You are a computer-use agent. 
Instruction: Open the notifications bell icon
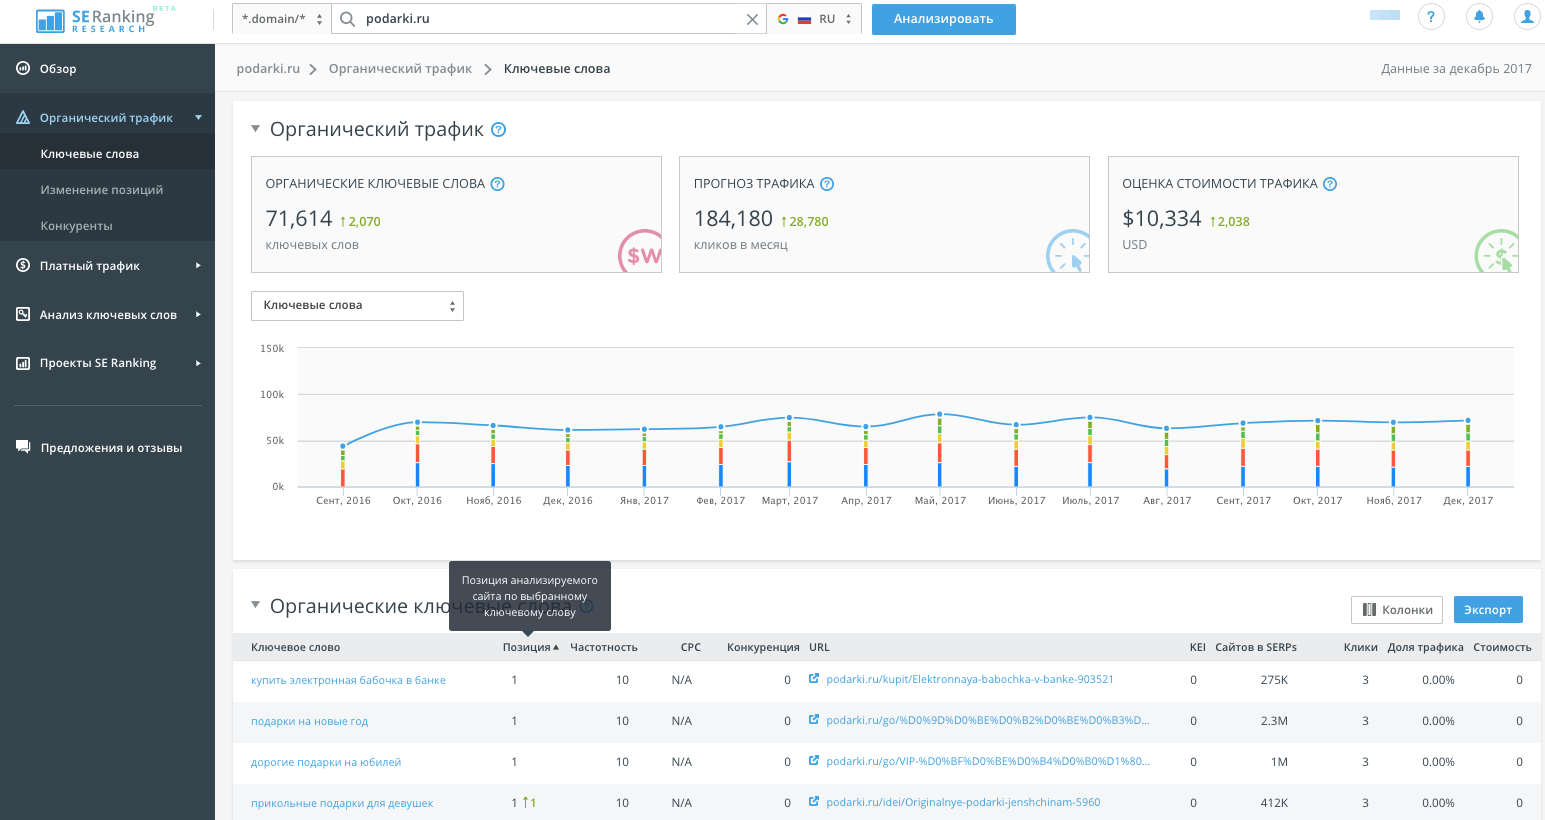pyautogui.click(x=1479, y=17)
